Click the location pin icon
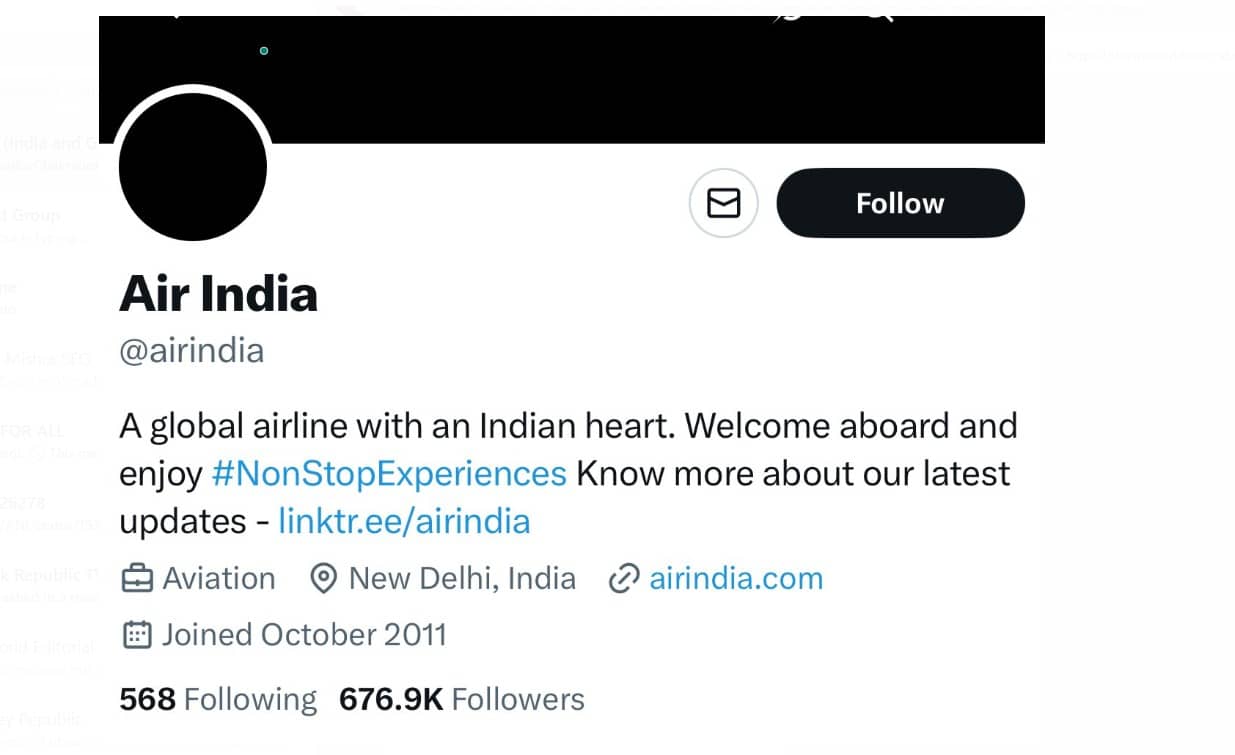This screenshot has width=1235, height=755. (x=323, y=579)
